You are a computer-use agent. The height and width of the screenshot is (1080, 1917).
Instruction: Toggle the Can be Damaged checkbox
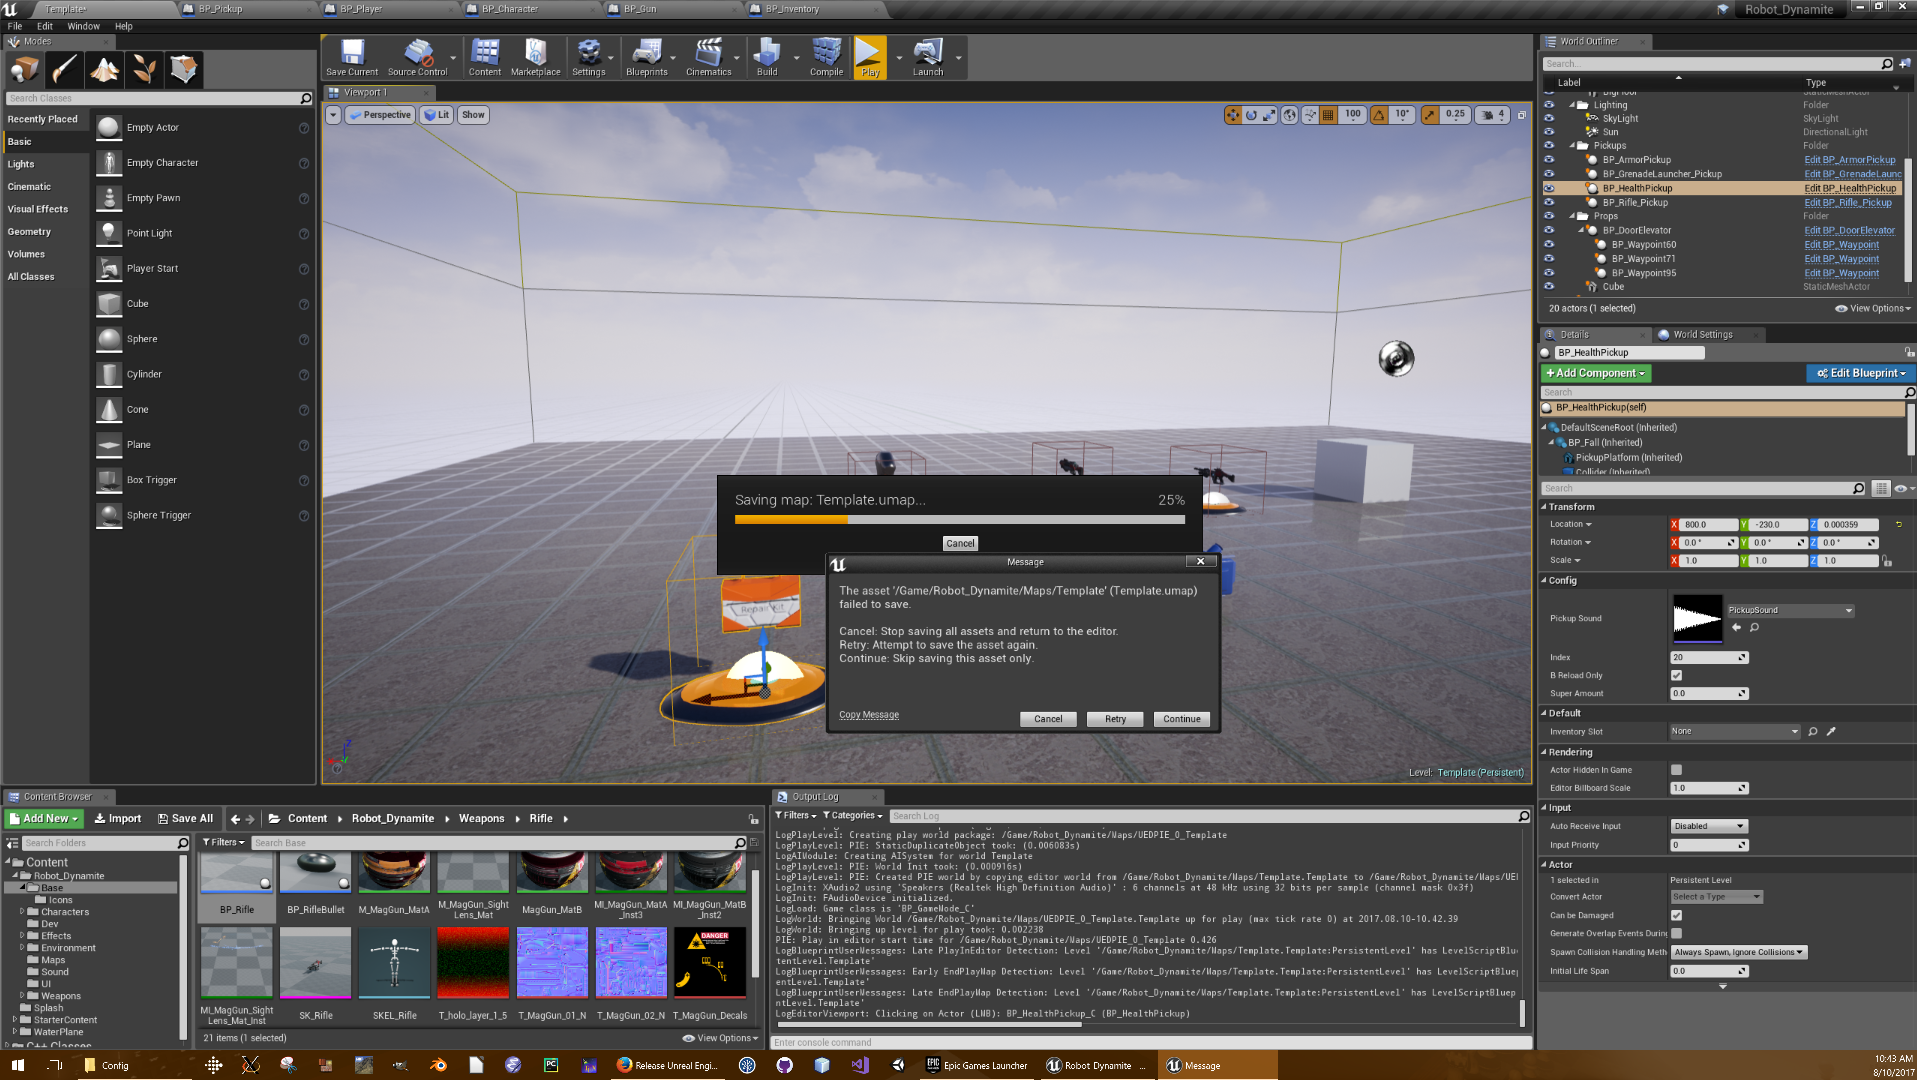point(1676,915)
